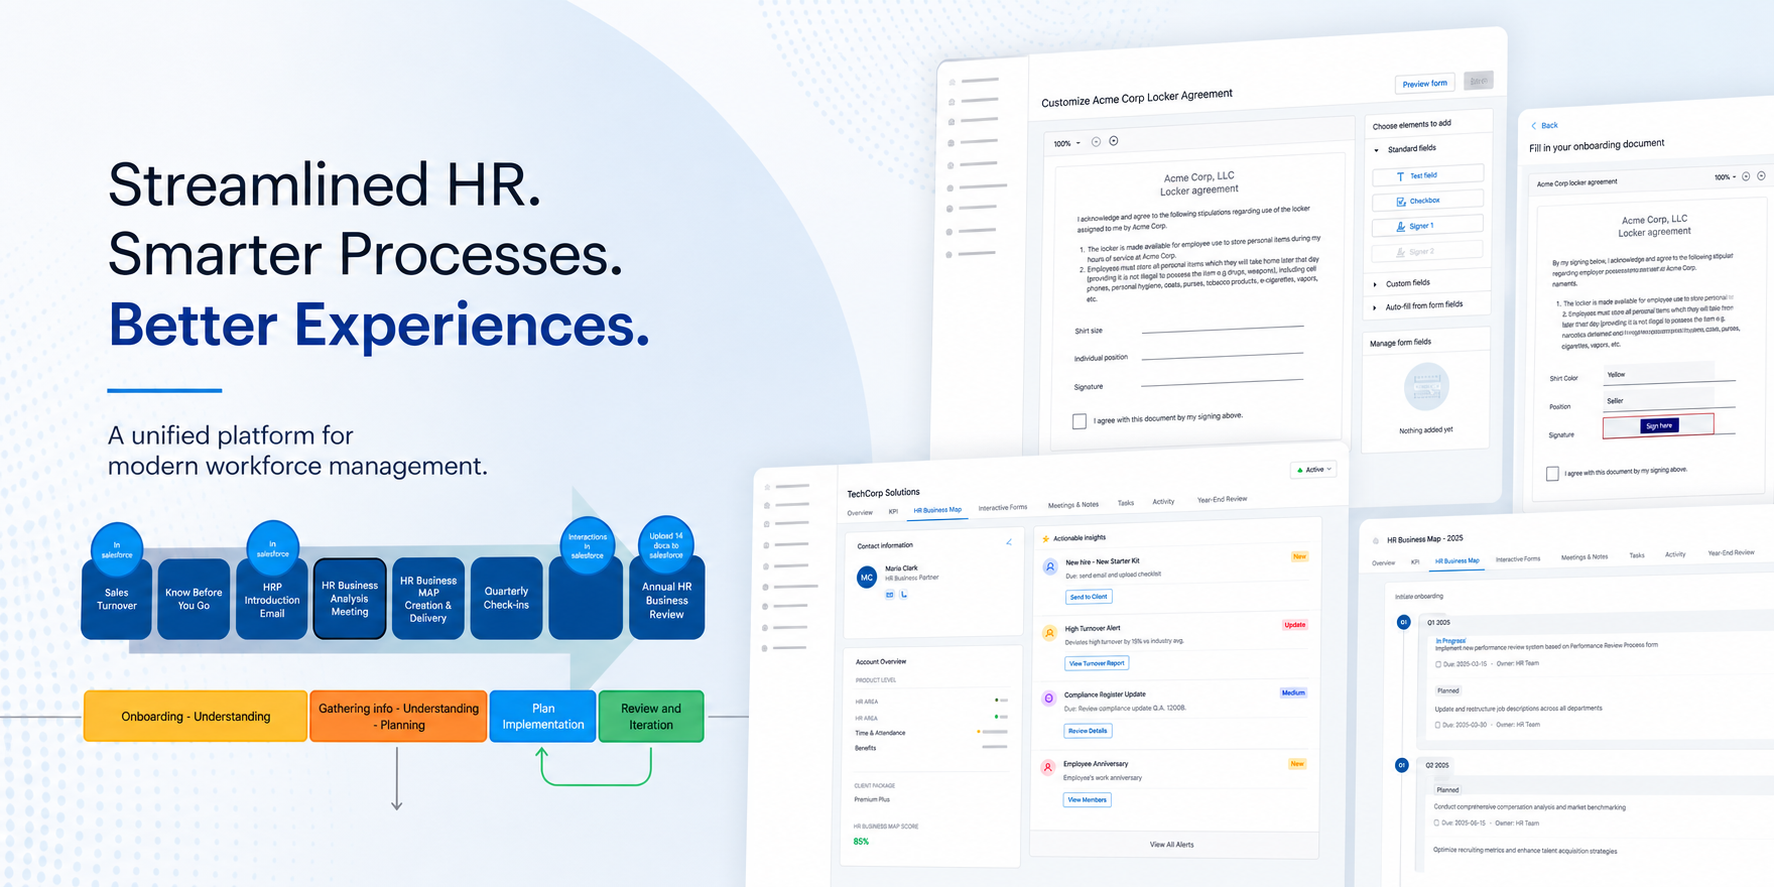Screen dimensions: 1774x887
Task: Click Time & Attendance progress bar
Action: 993,732
